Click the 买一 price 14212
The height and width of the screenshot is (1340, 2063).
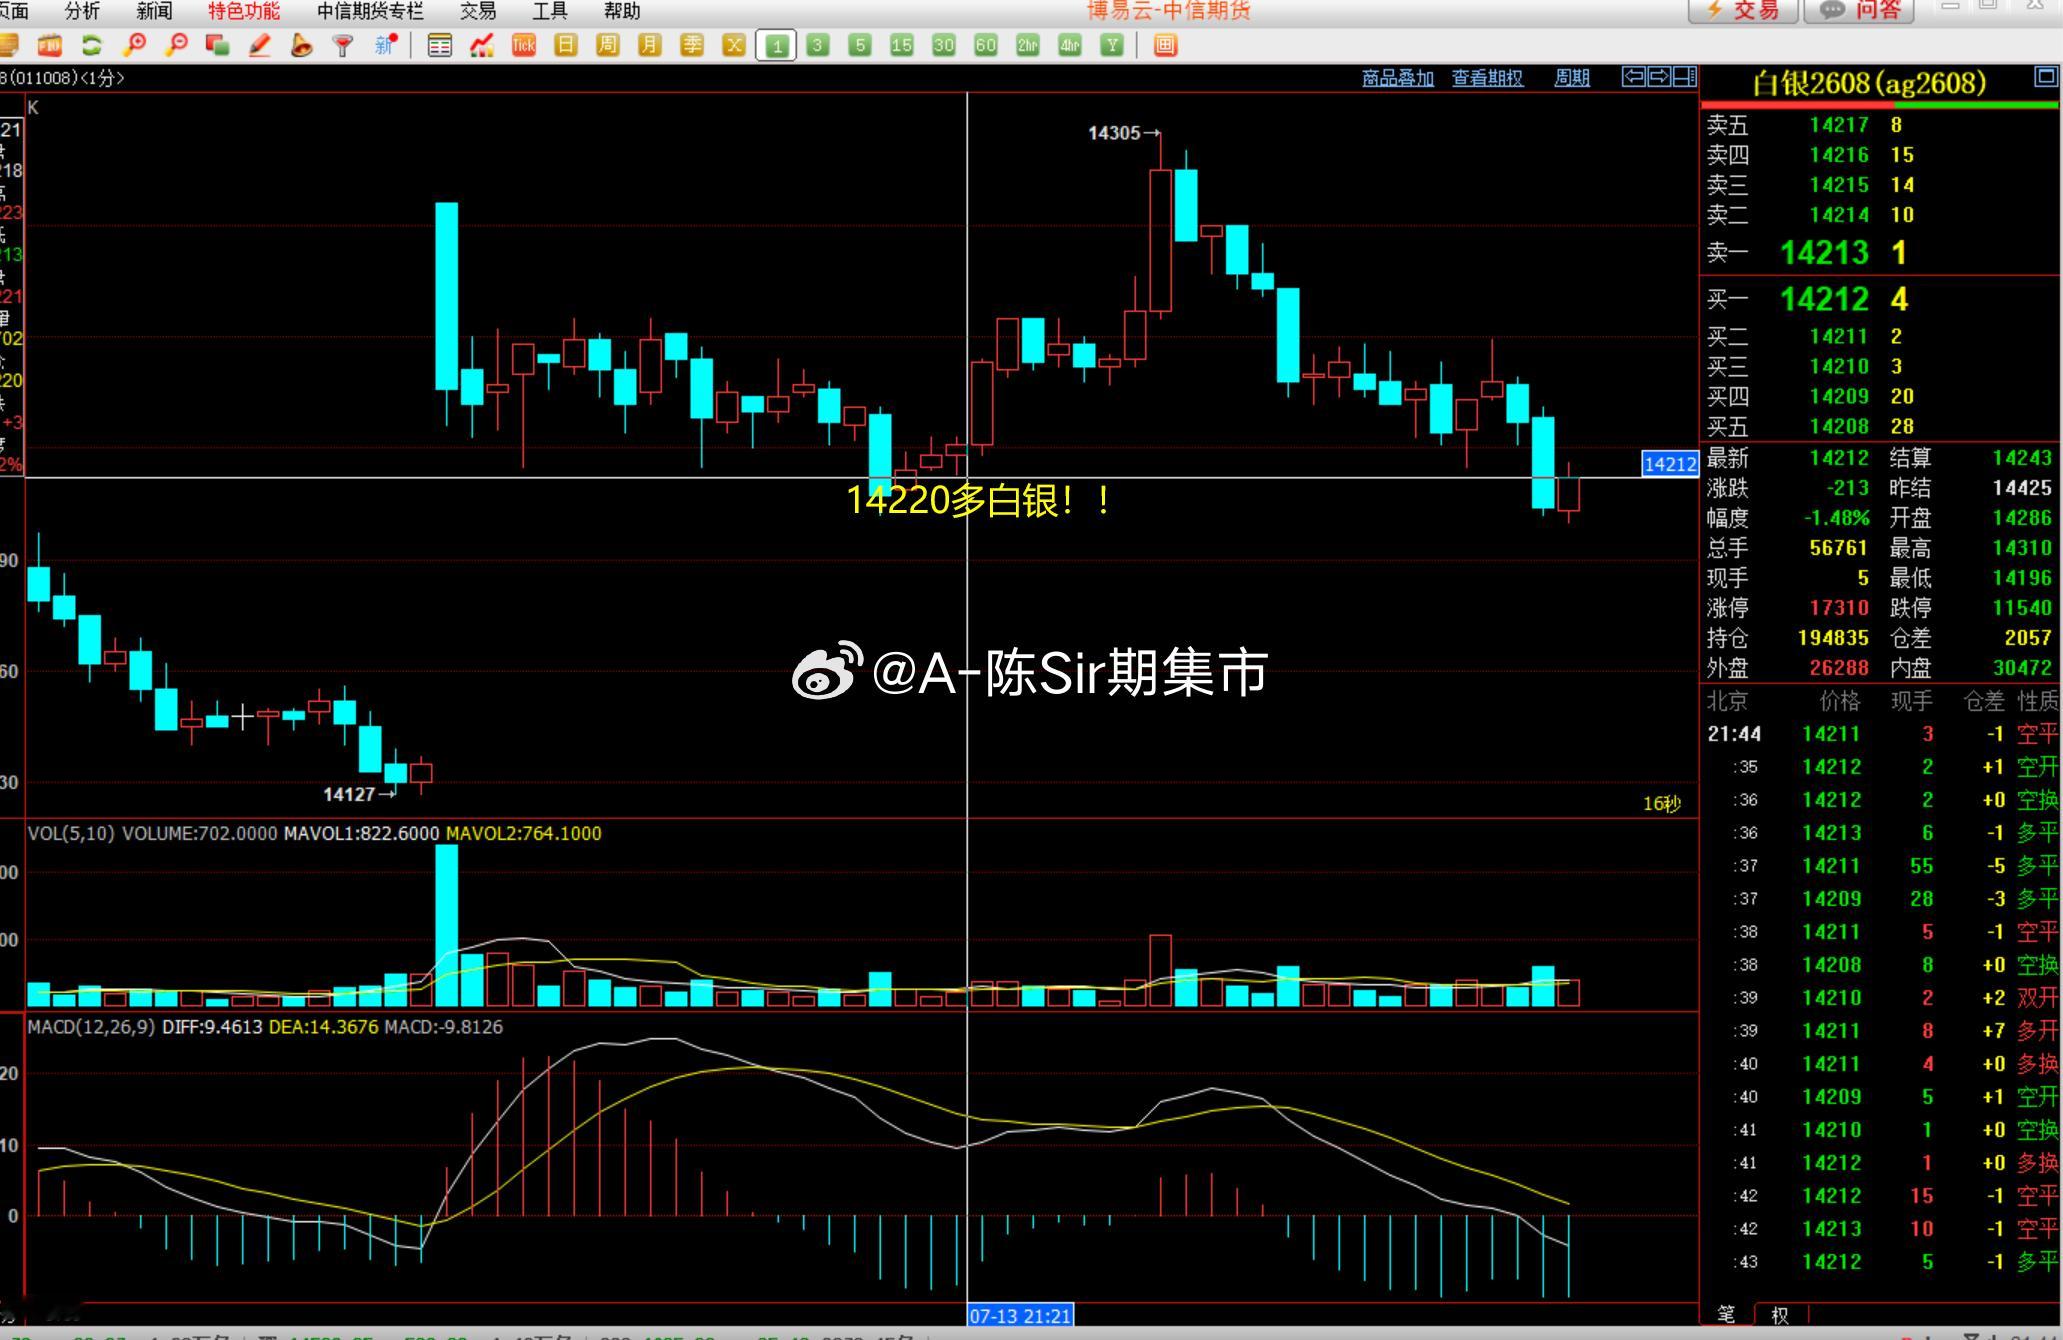[1824, 299]
